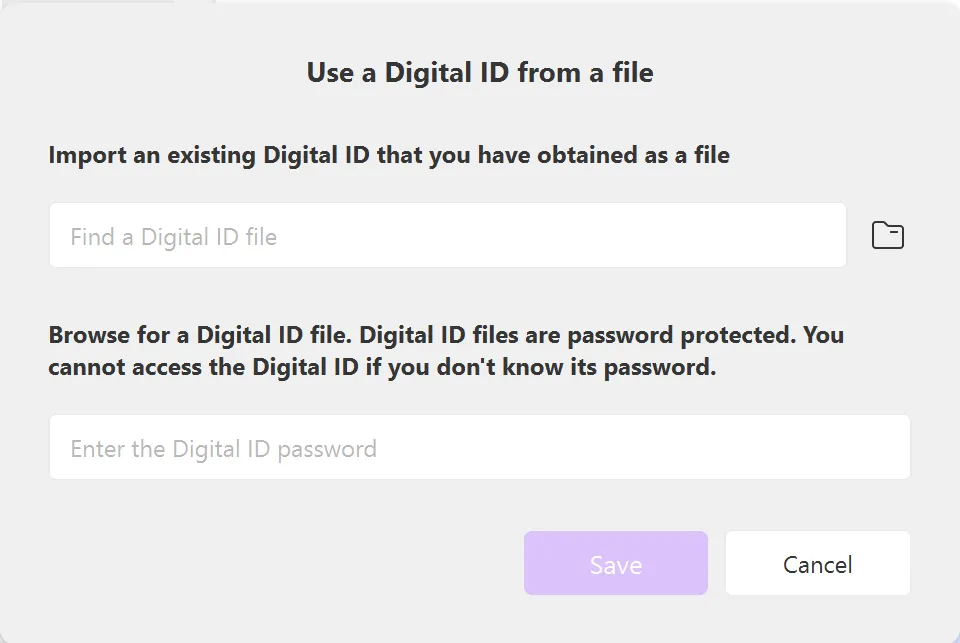Dismiss the dialog with Cancel

tap(817, 564)
